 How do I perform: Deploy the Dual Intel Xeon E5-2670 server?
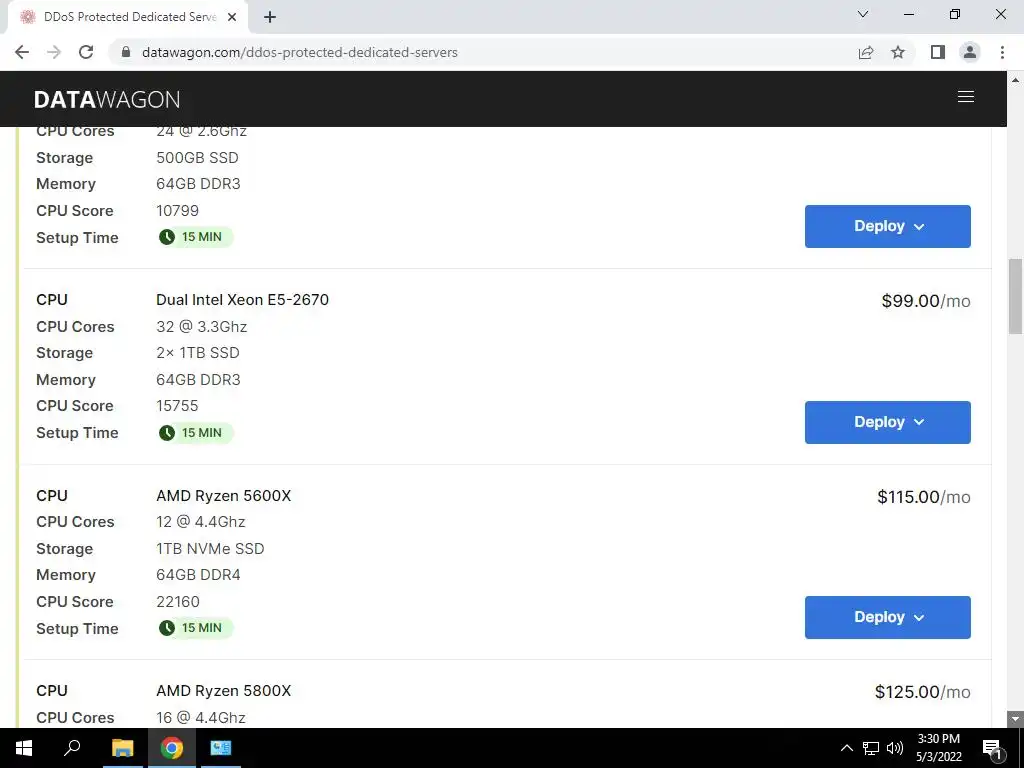[888, 422]
